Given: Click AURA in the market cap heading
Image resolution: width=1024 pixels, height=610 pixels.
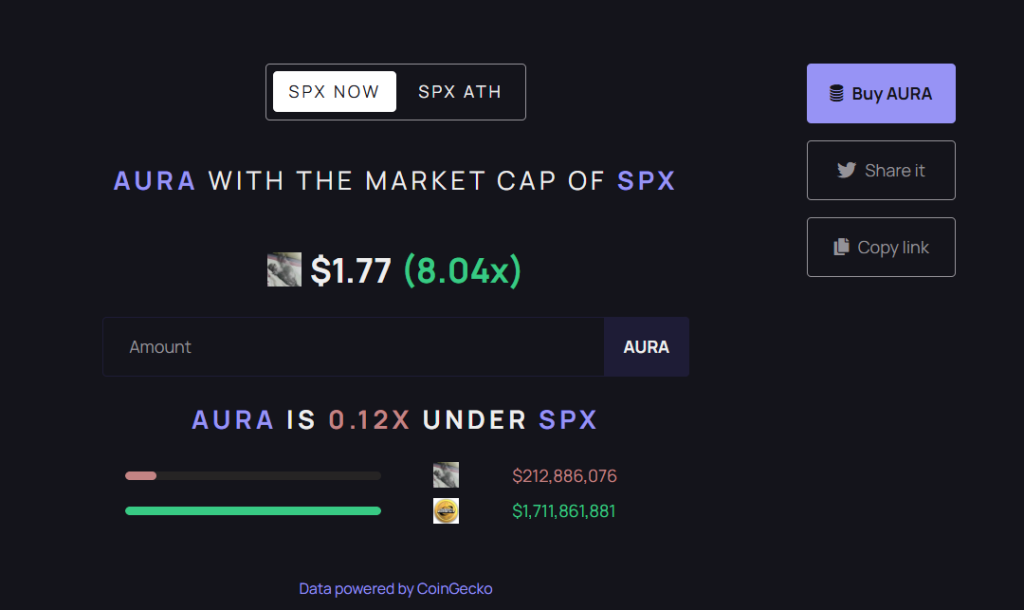Looking at the screenshot, I should pyautogui.click(x=155, y=181).
